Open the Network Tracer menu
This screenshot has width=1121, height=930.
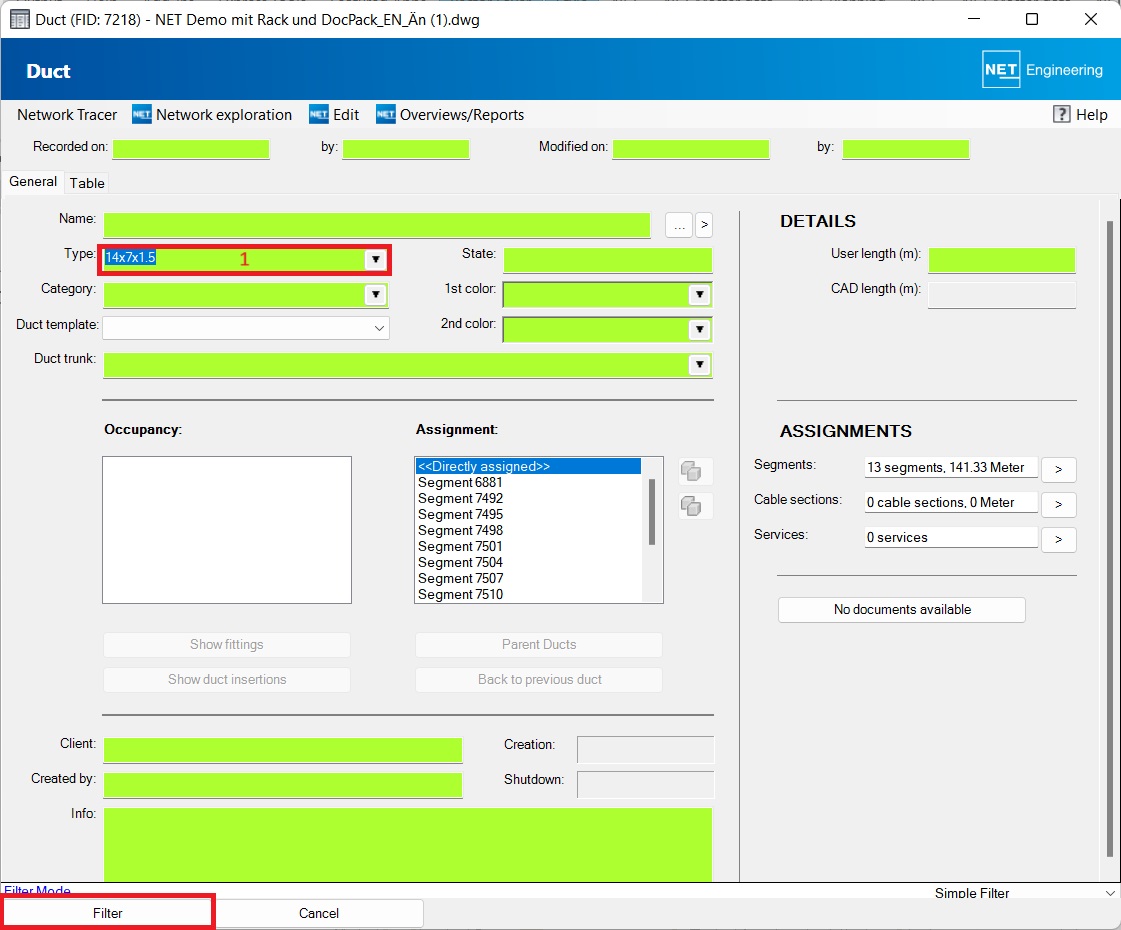click(x=67, y=115)
